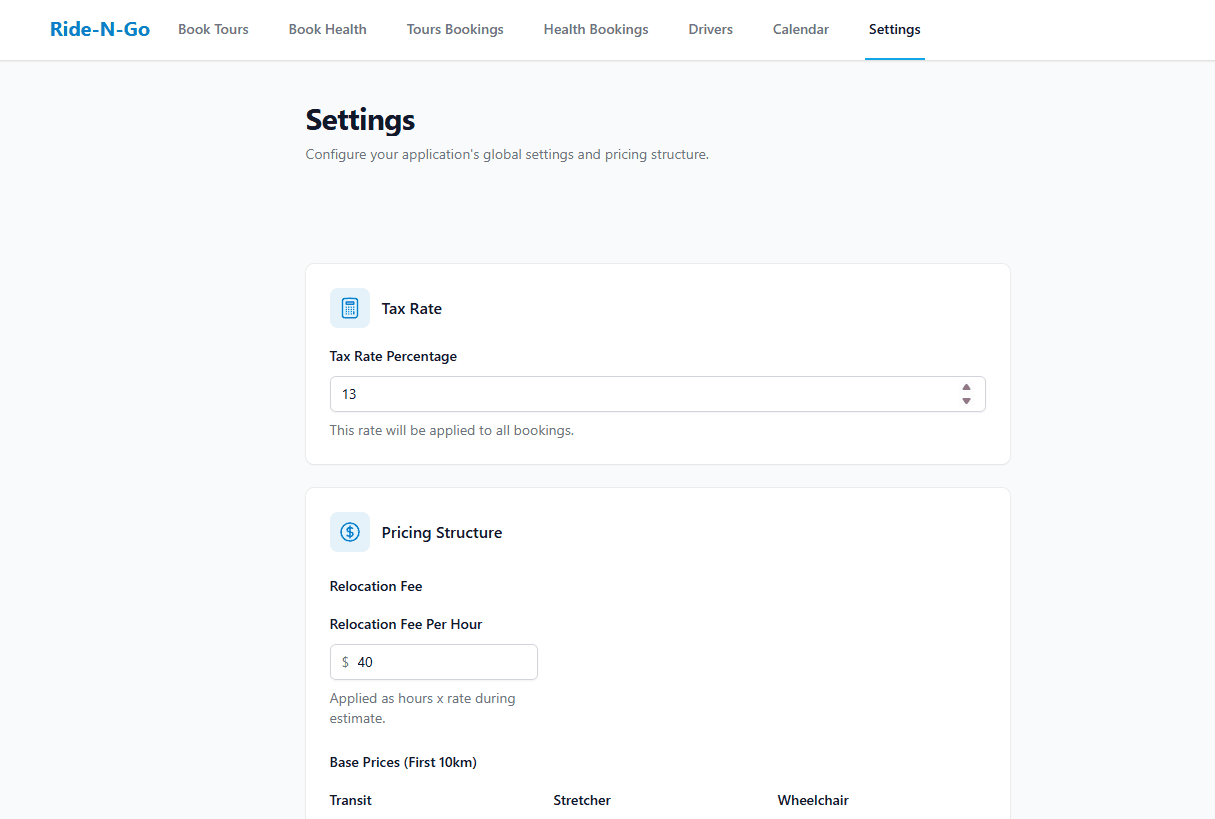Switch to the Book Health tab
Image resolution: width=1215 pixels, height=819 pixels.
328,30
